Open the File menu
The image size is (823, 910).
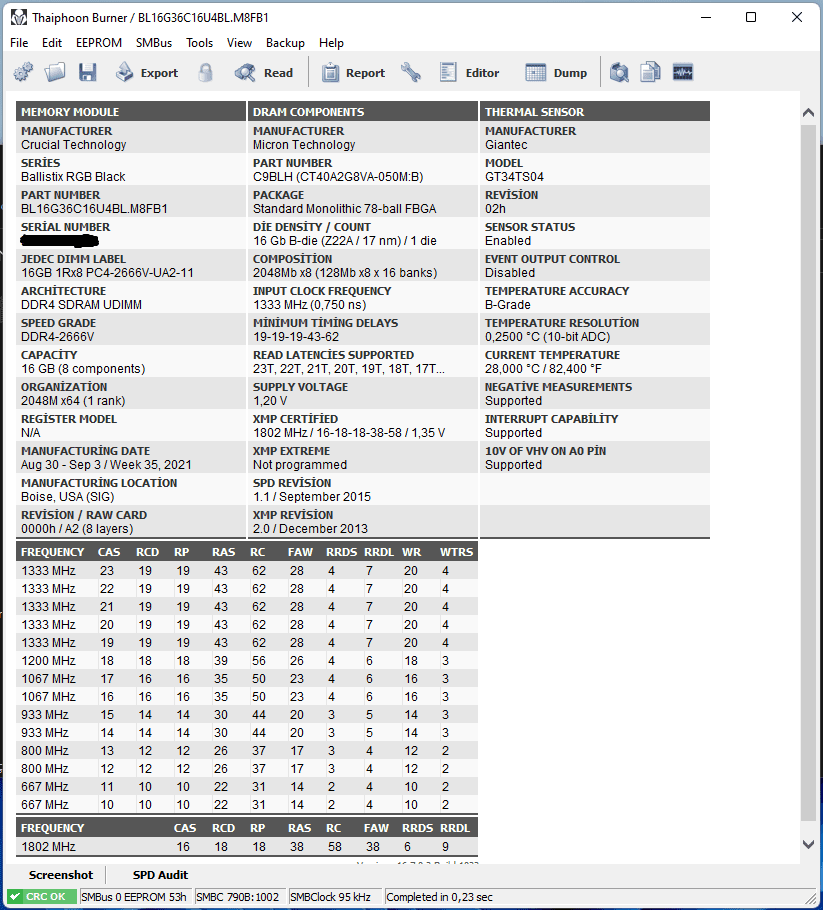19,43
